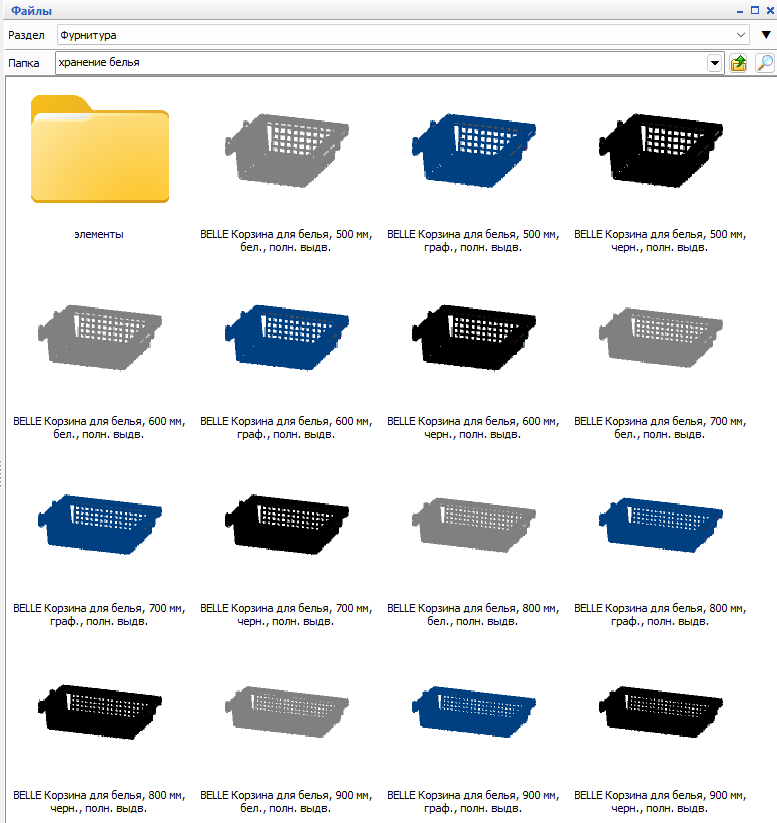Select BELLE 900 мм граф. basket thumbnail
The width and height of the screenshot is (777, 823).
[474, 712]
